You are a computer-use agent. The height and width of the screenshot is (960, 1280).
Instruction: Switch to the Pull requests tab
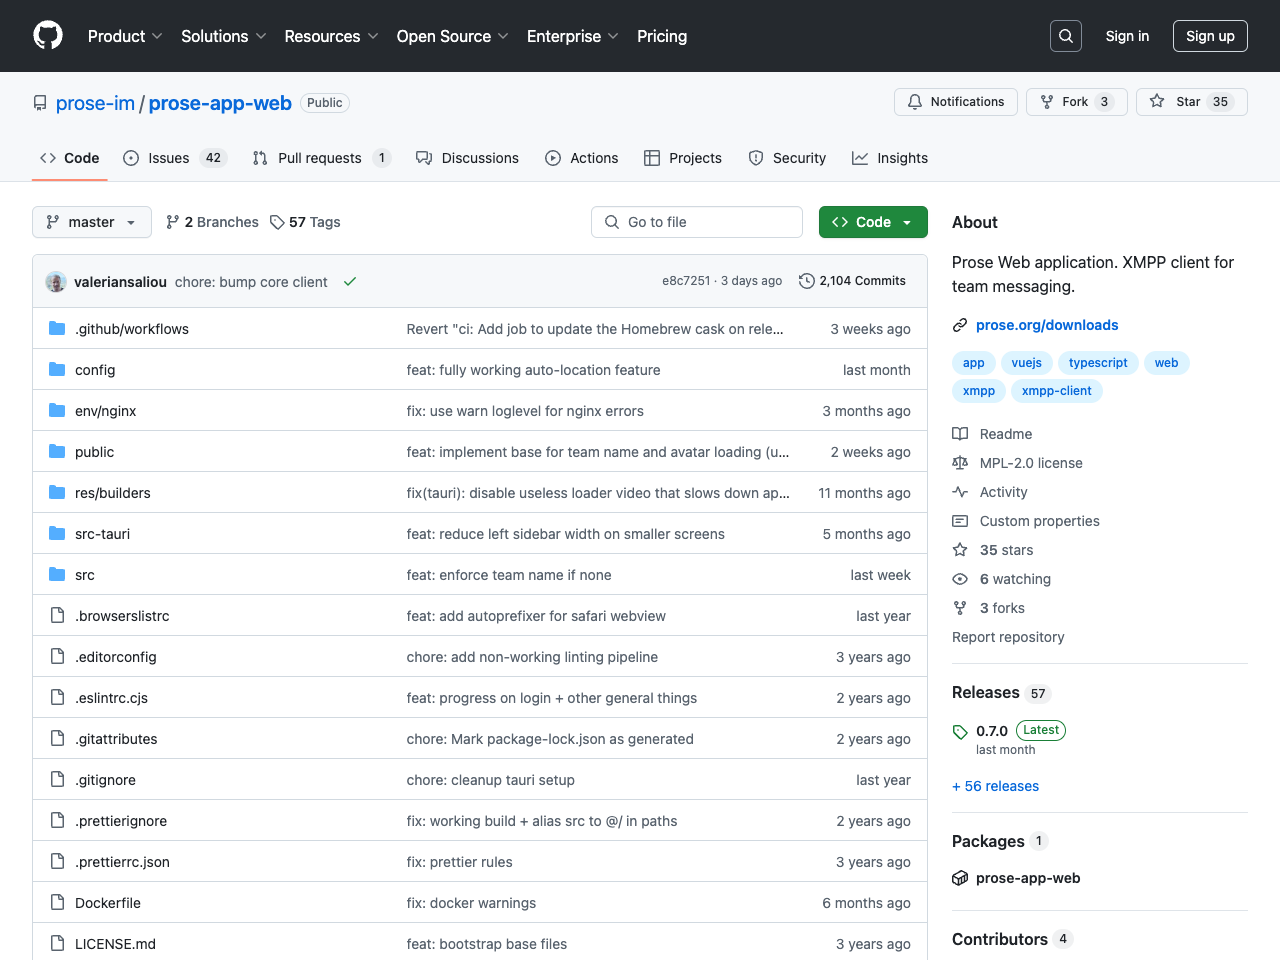[x=321, y=158]
